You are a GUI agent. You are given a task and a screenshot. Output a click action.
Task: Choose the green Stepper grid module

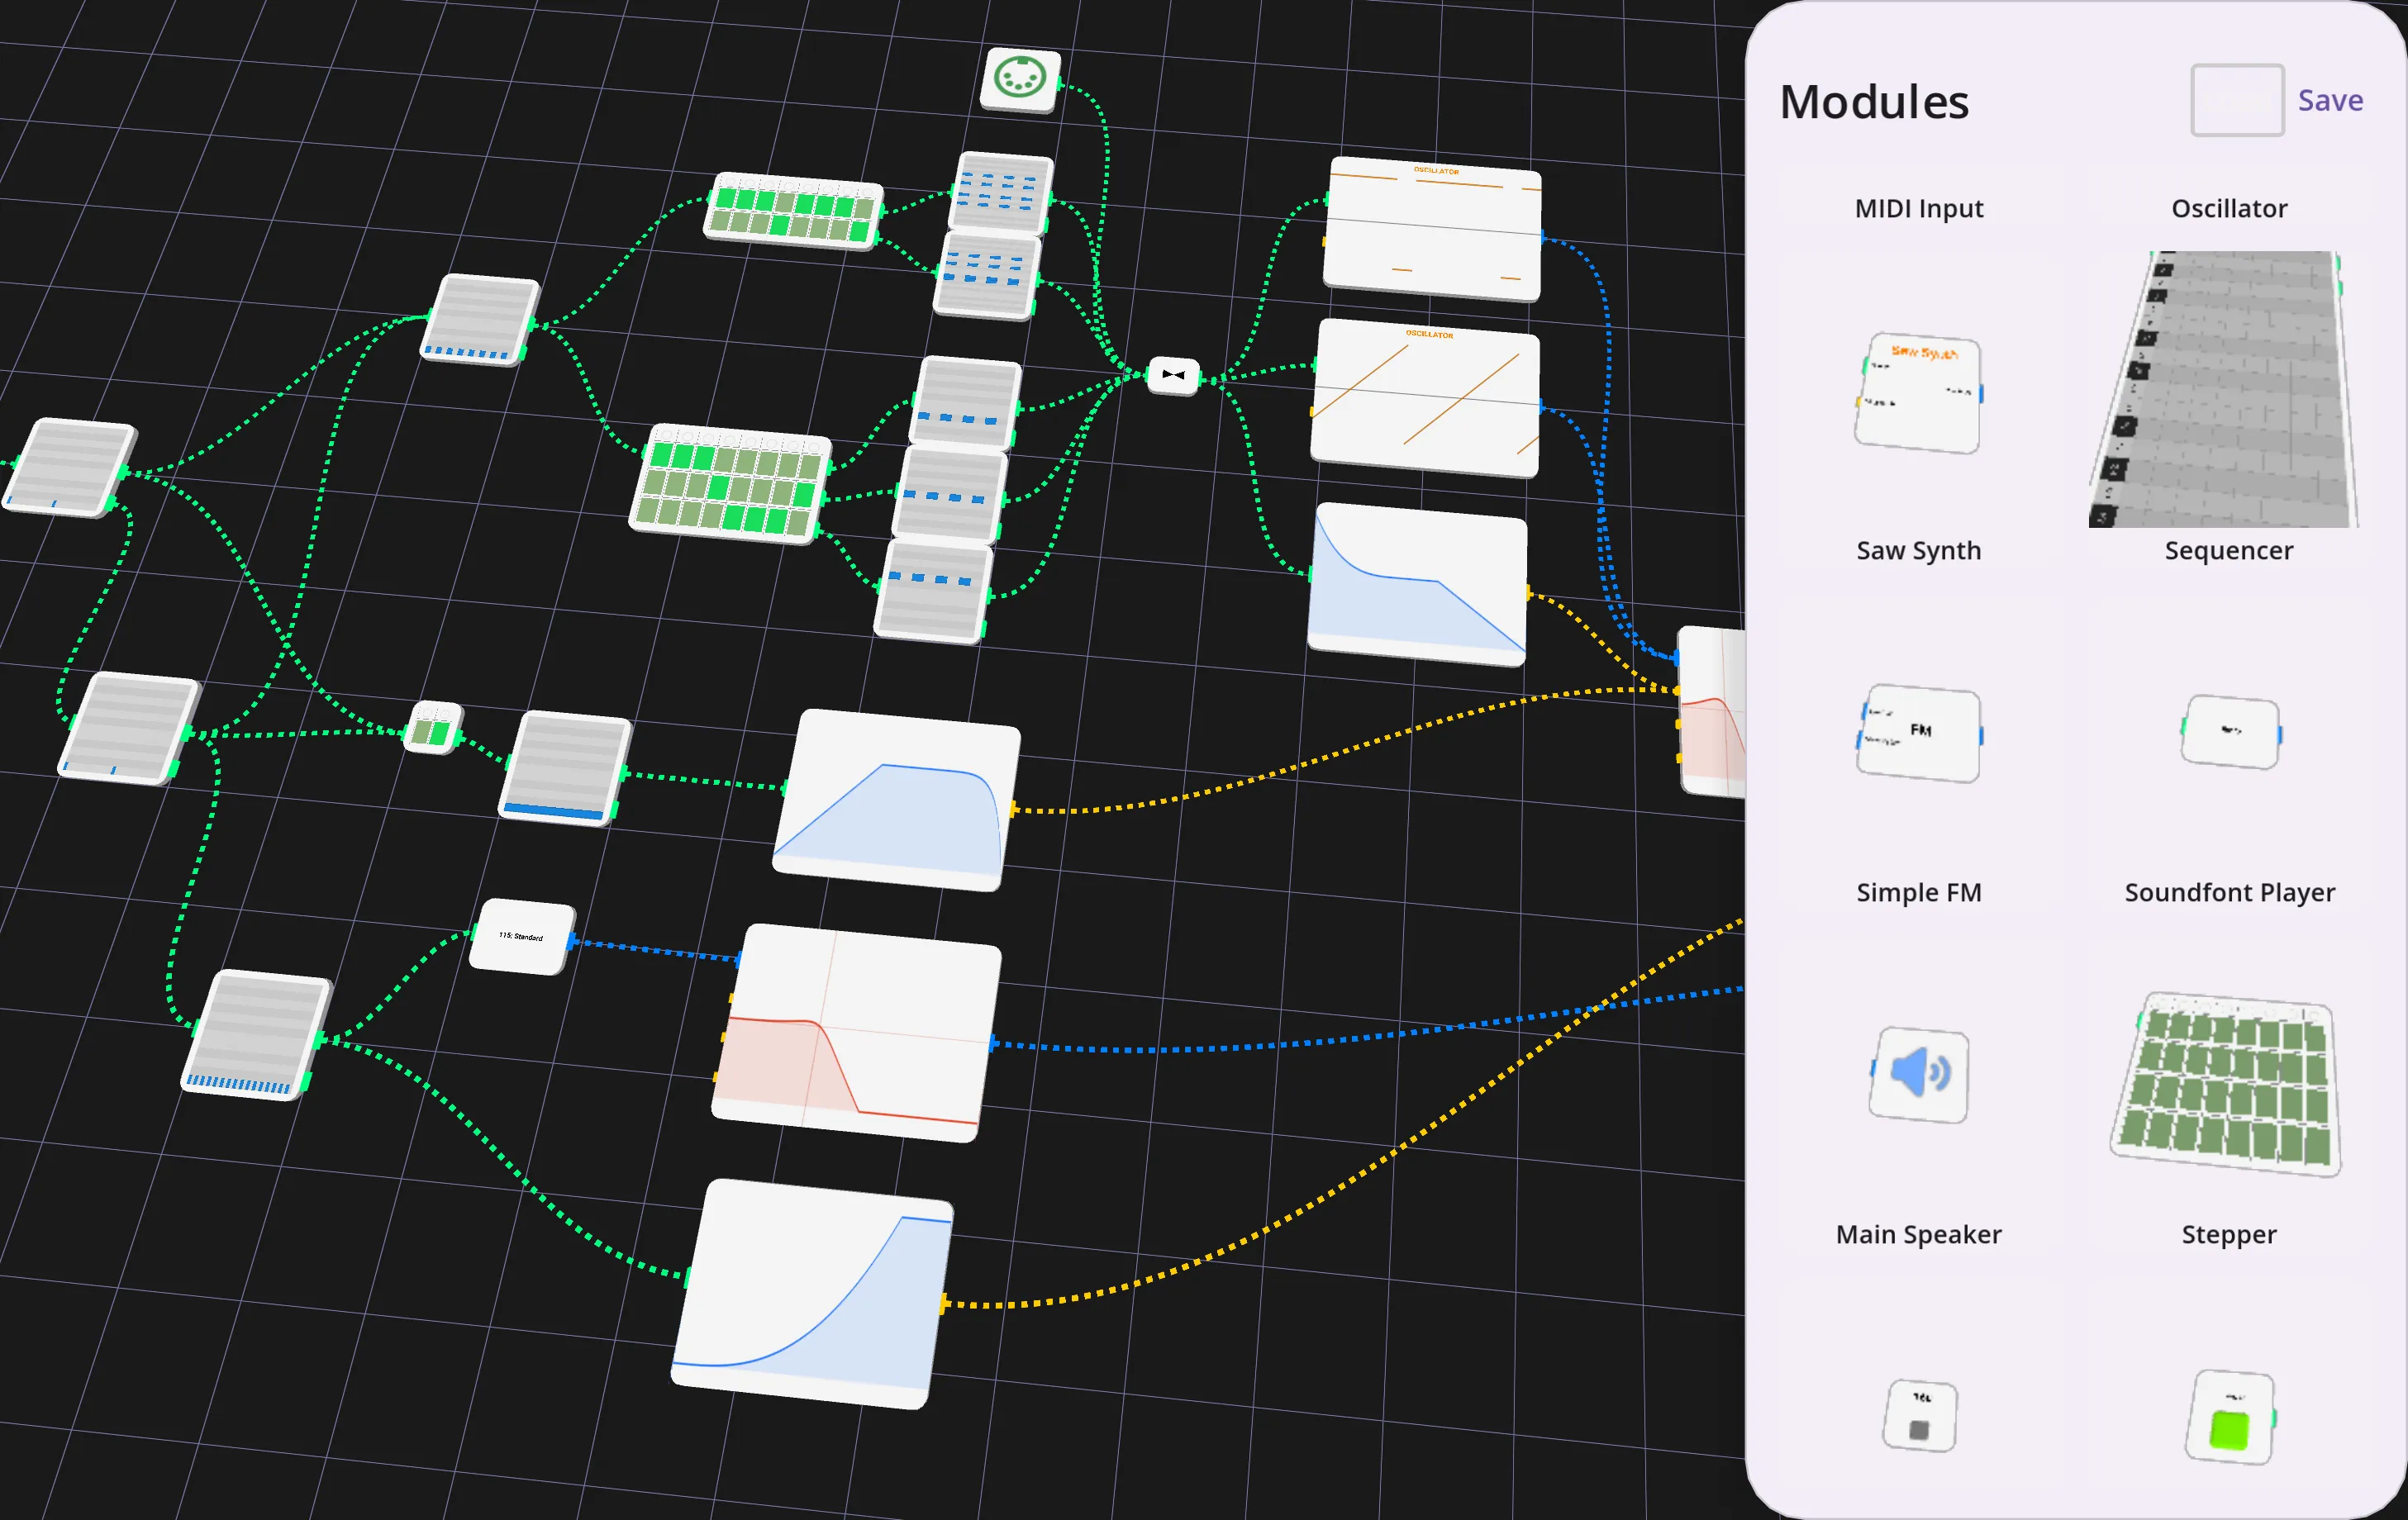click(2228, 1083)
